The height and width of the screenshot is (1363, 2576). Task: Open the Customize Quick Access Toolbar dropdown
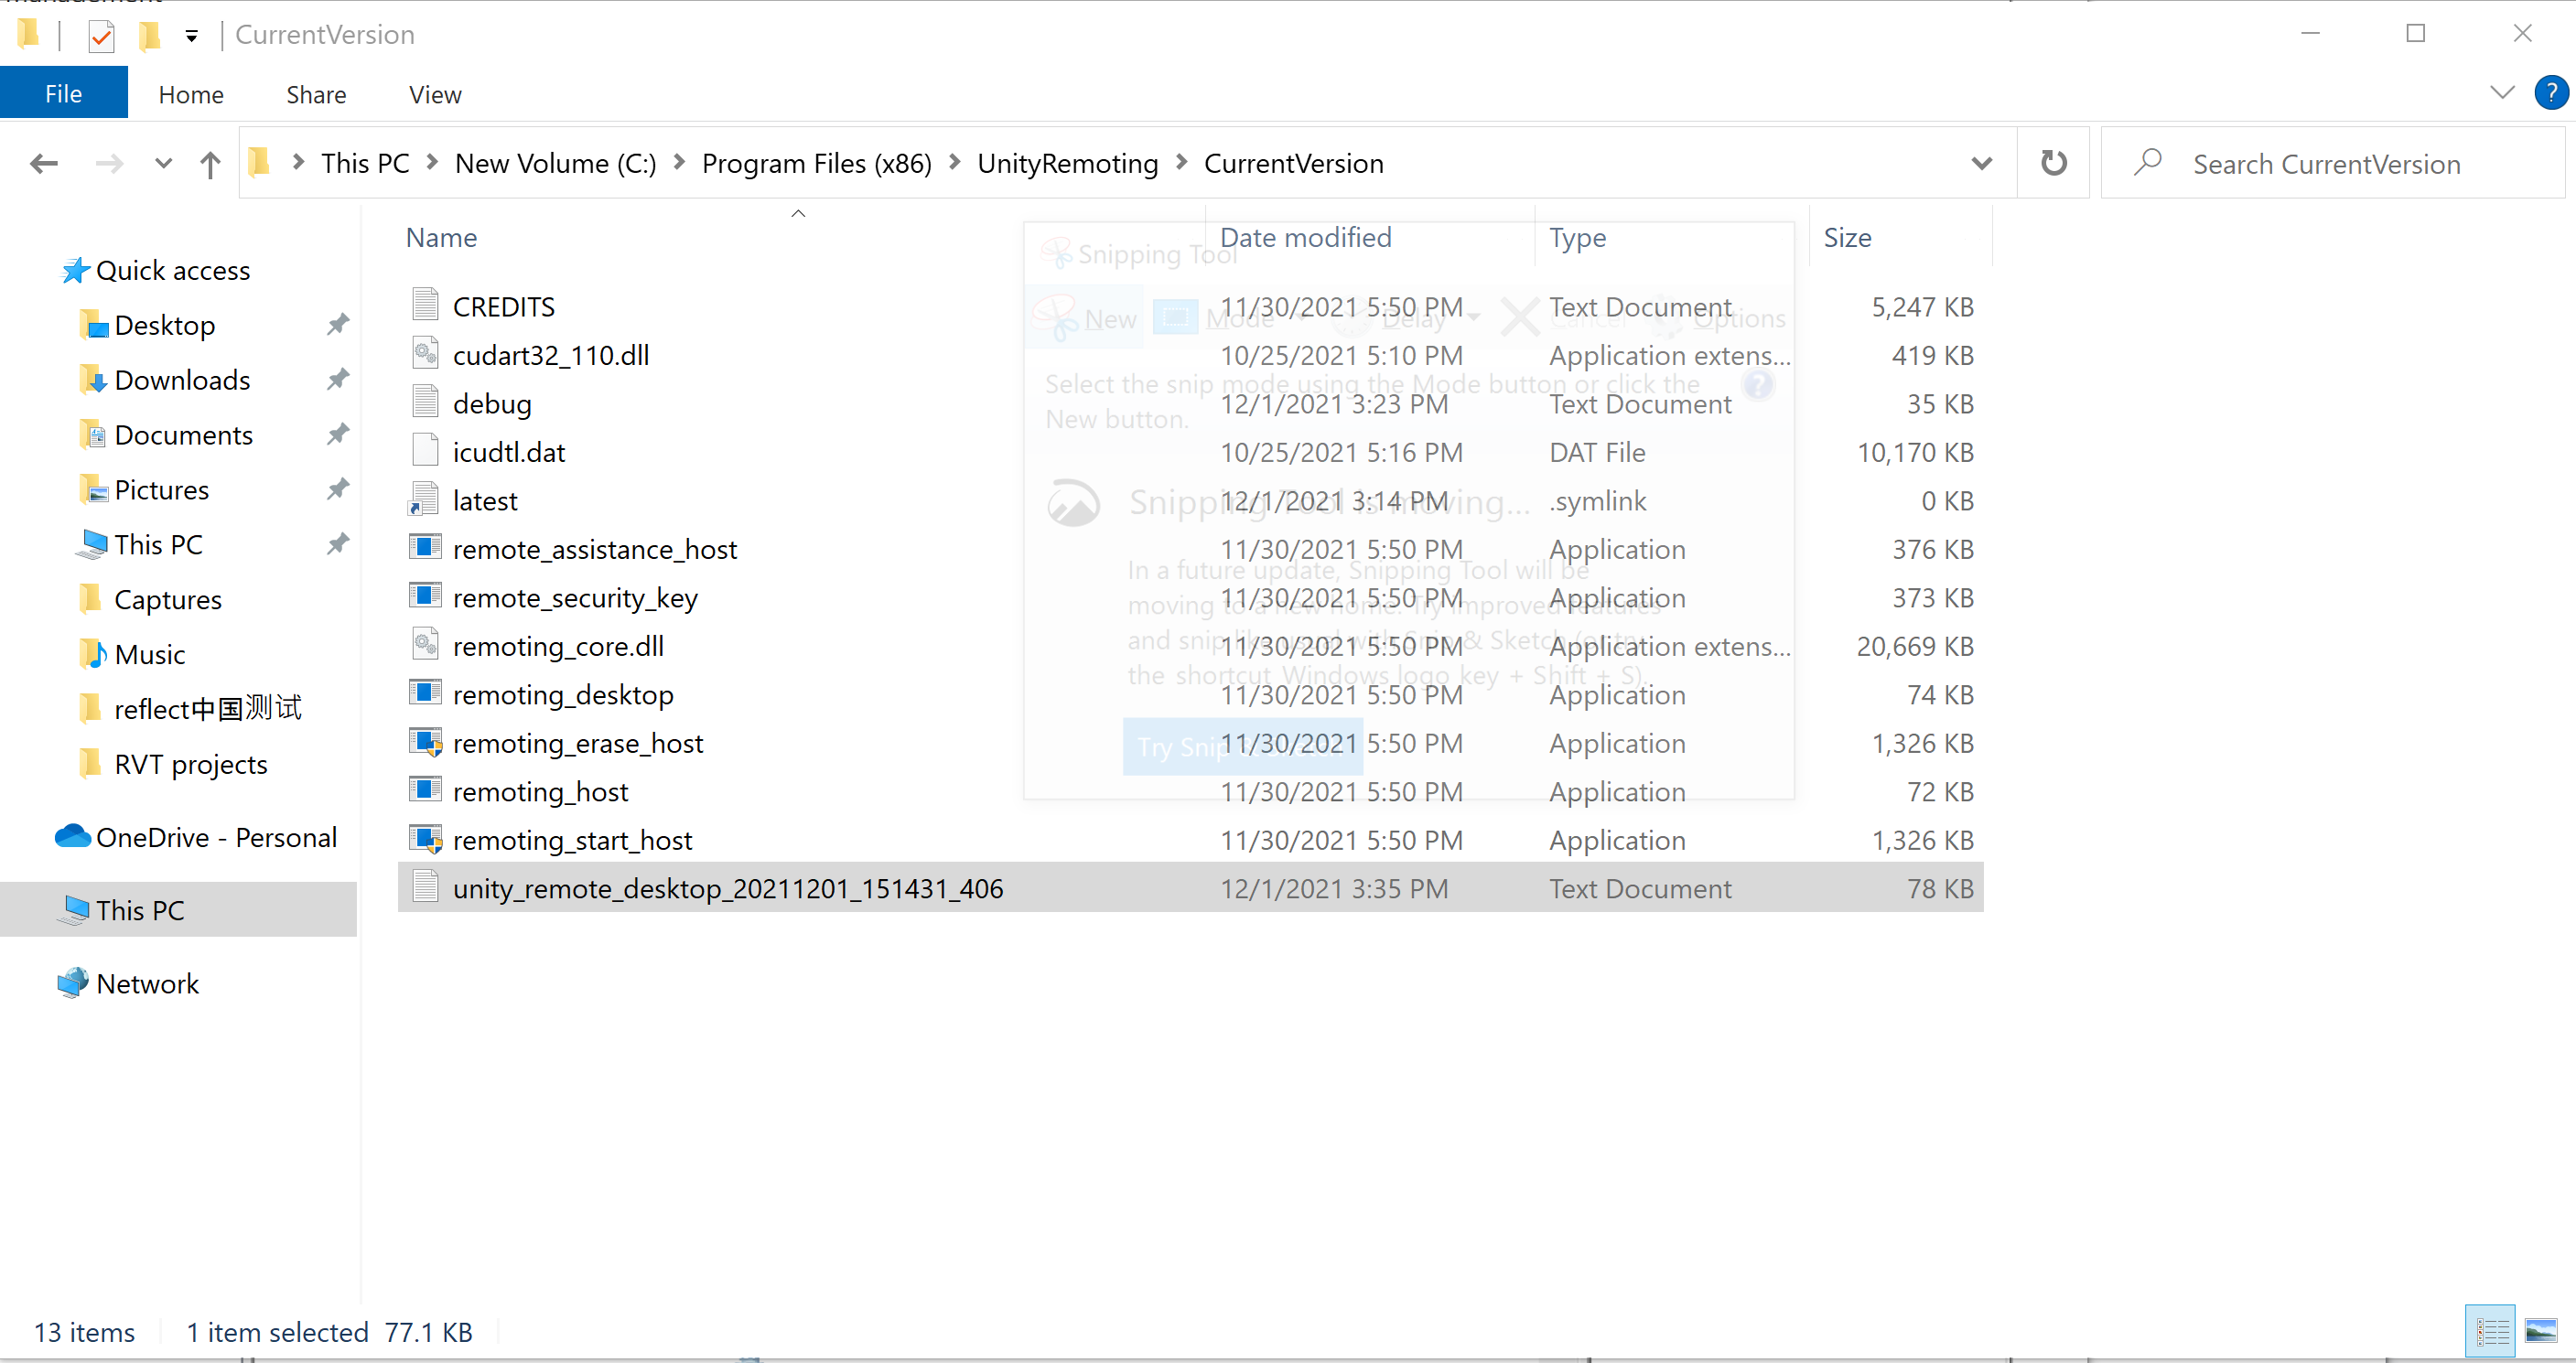191,36
